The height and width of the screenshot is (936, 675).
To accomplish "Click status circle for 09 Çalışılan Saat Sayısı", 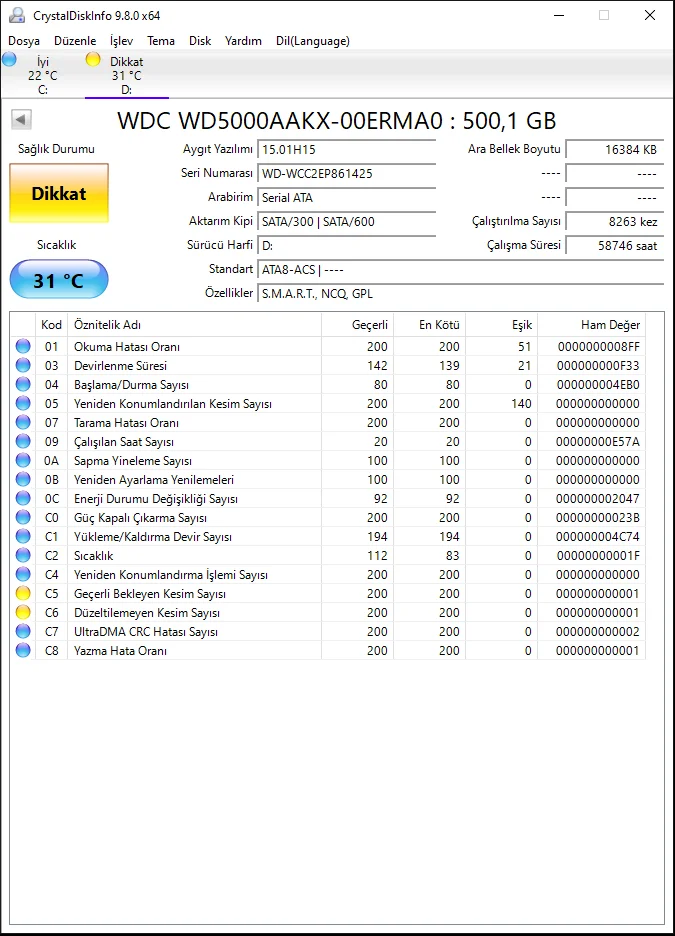I will (23, 441).
